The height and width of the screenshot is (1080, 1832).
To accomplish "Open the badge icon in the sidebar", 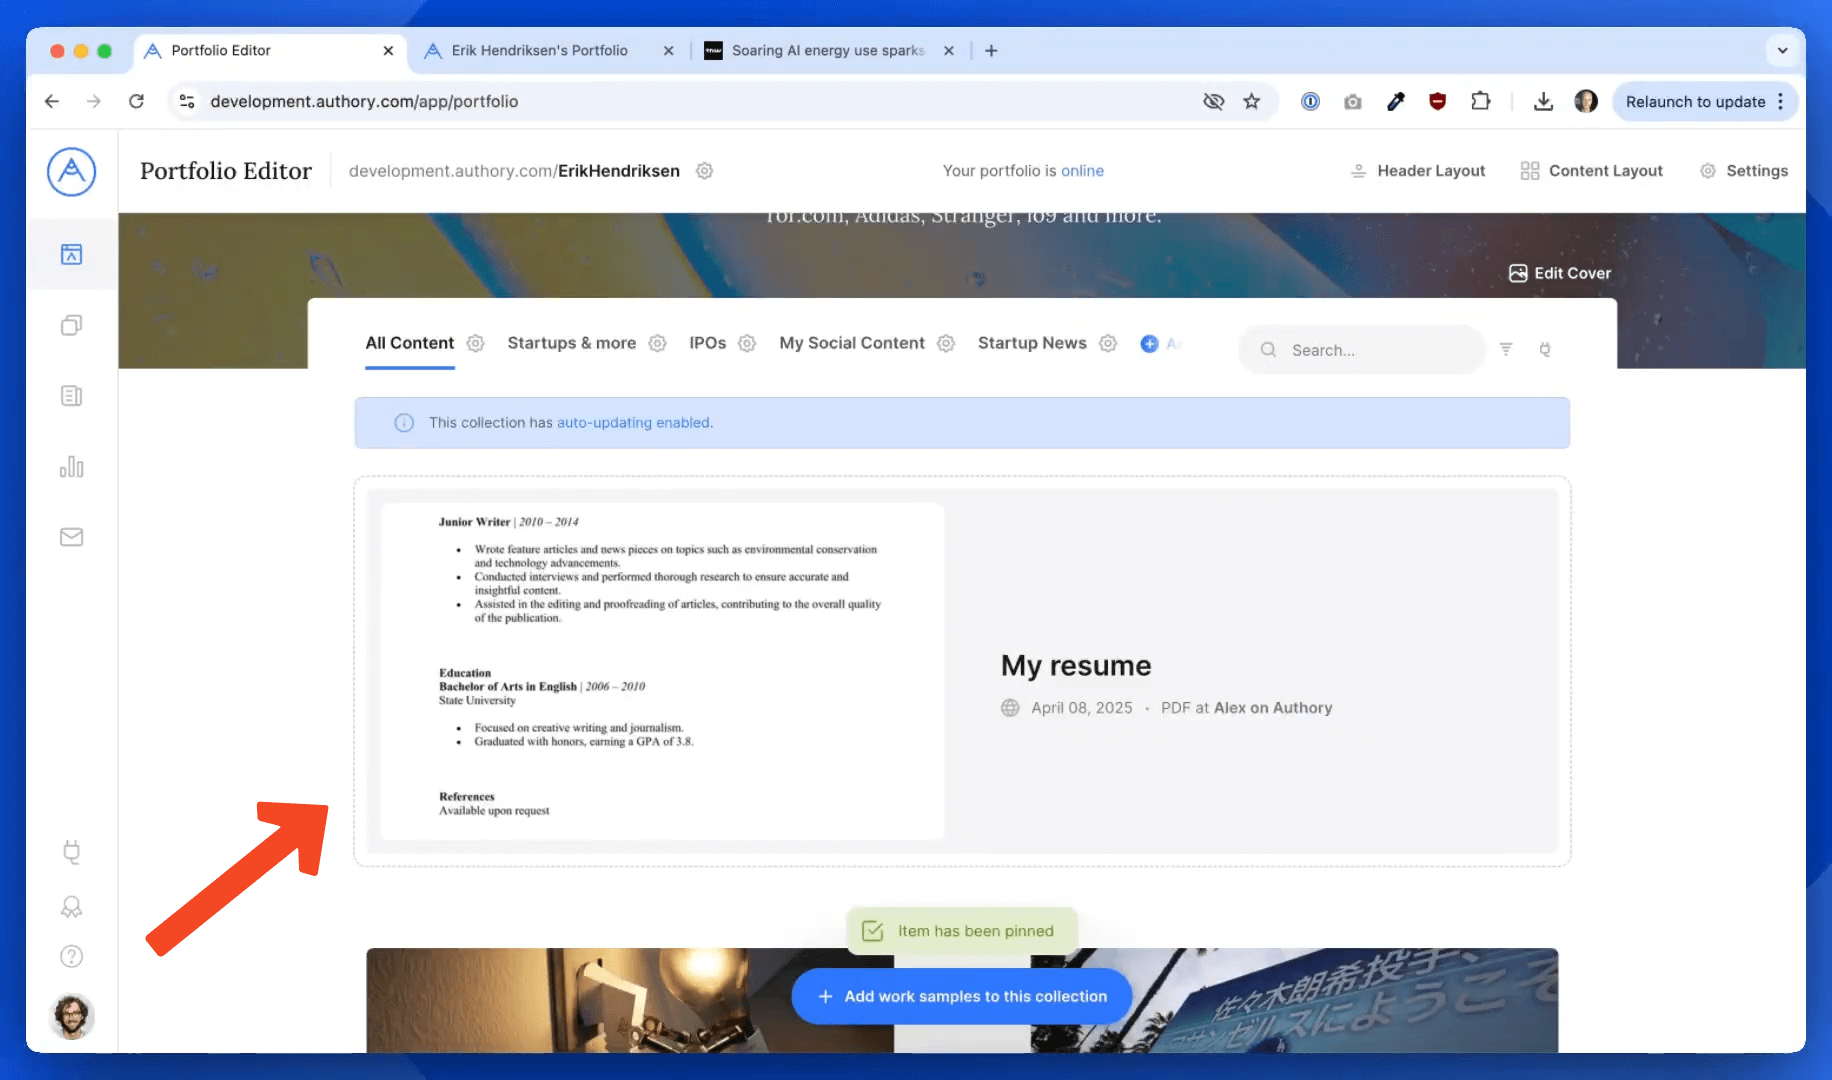I will 71,906.
